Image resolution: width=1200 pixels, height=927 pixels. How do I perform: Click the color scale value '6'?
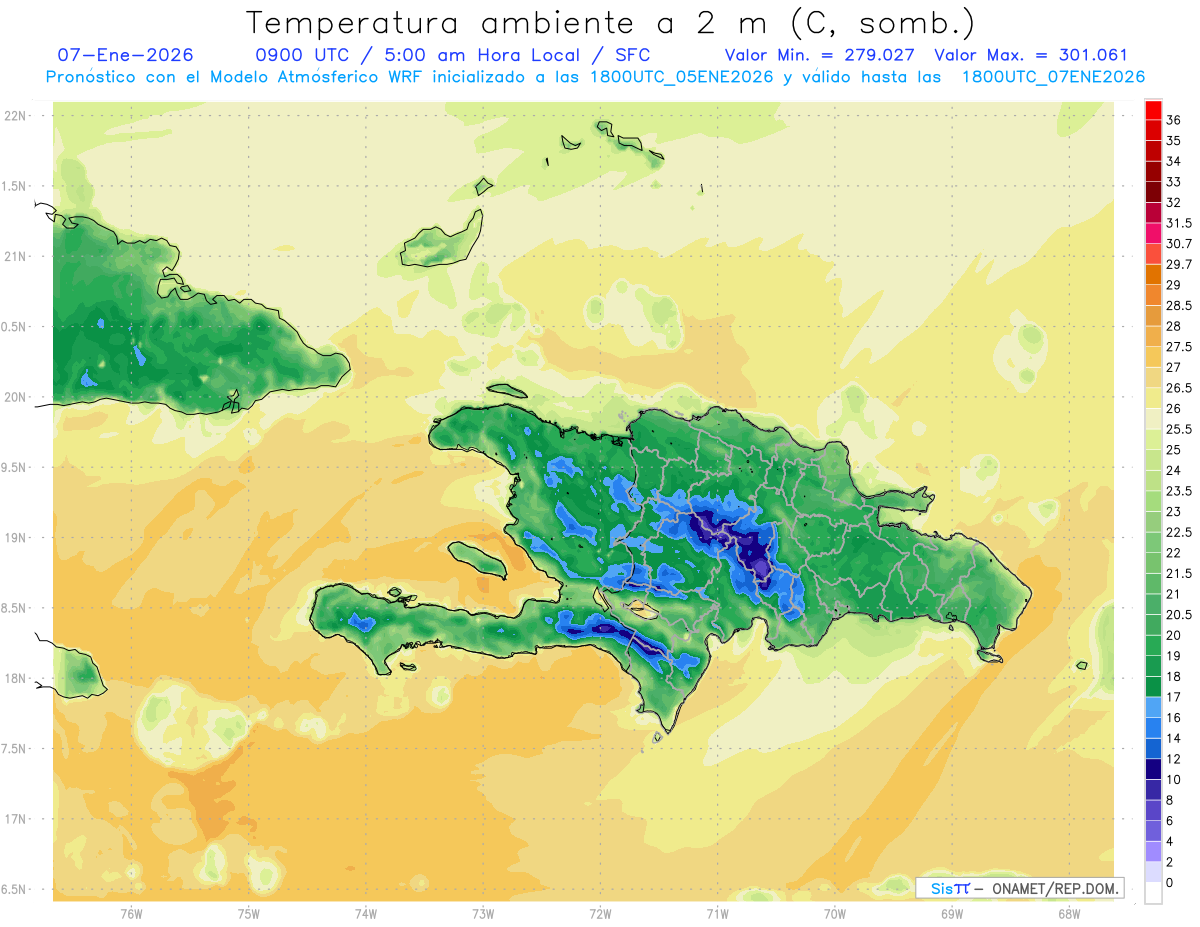[1170, 822]
